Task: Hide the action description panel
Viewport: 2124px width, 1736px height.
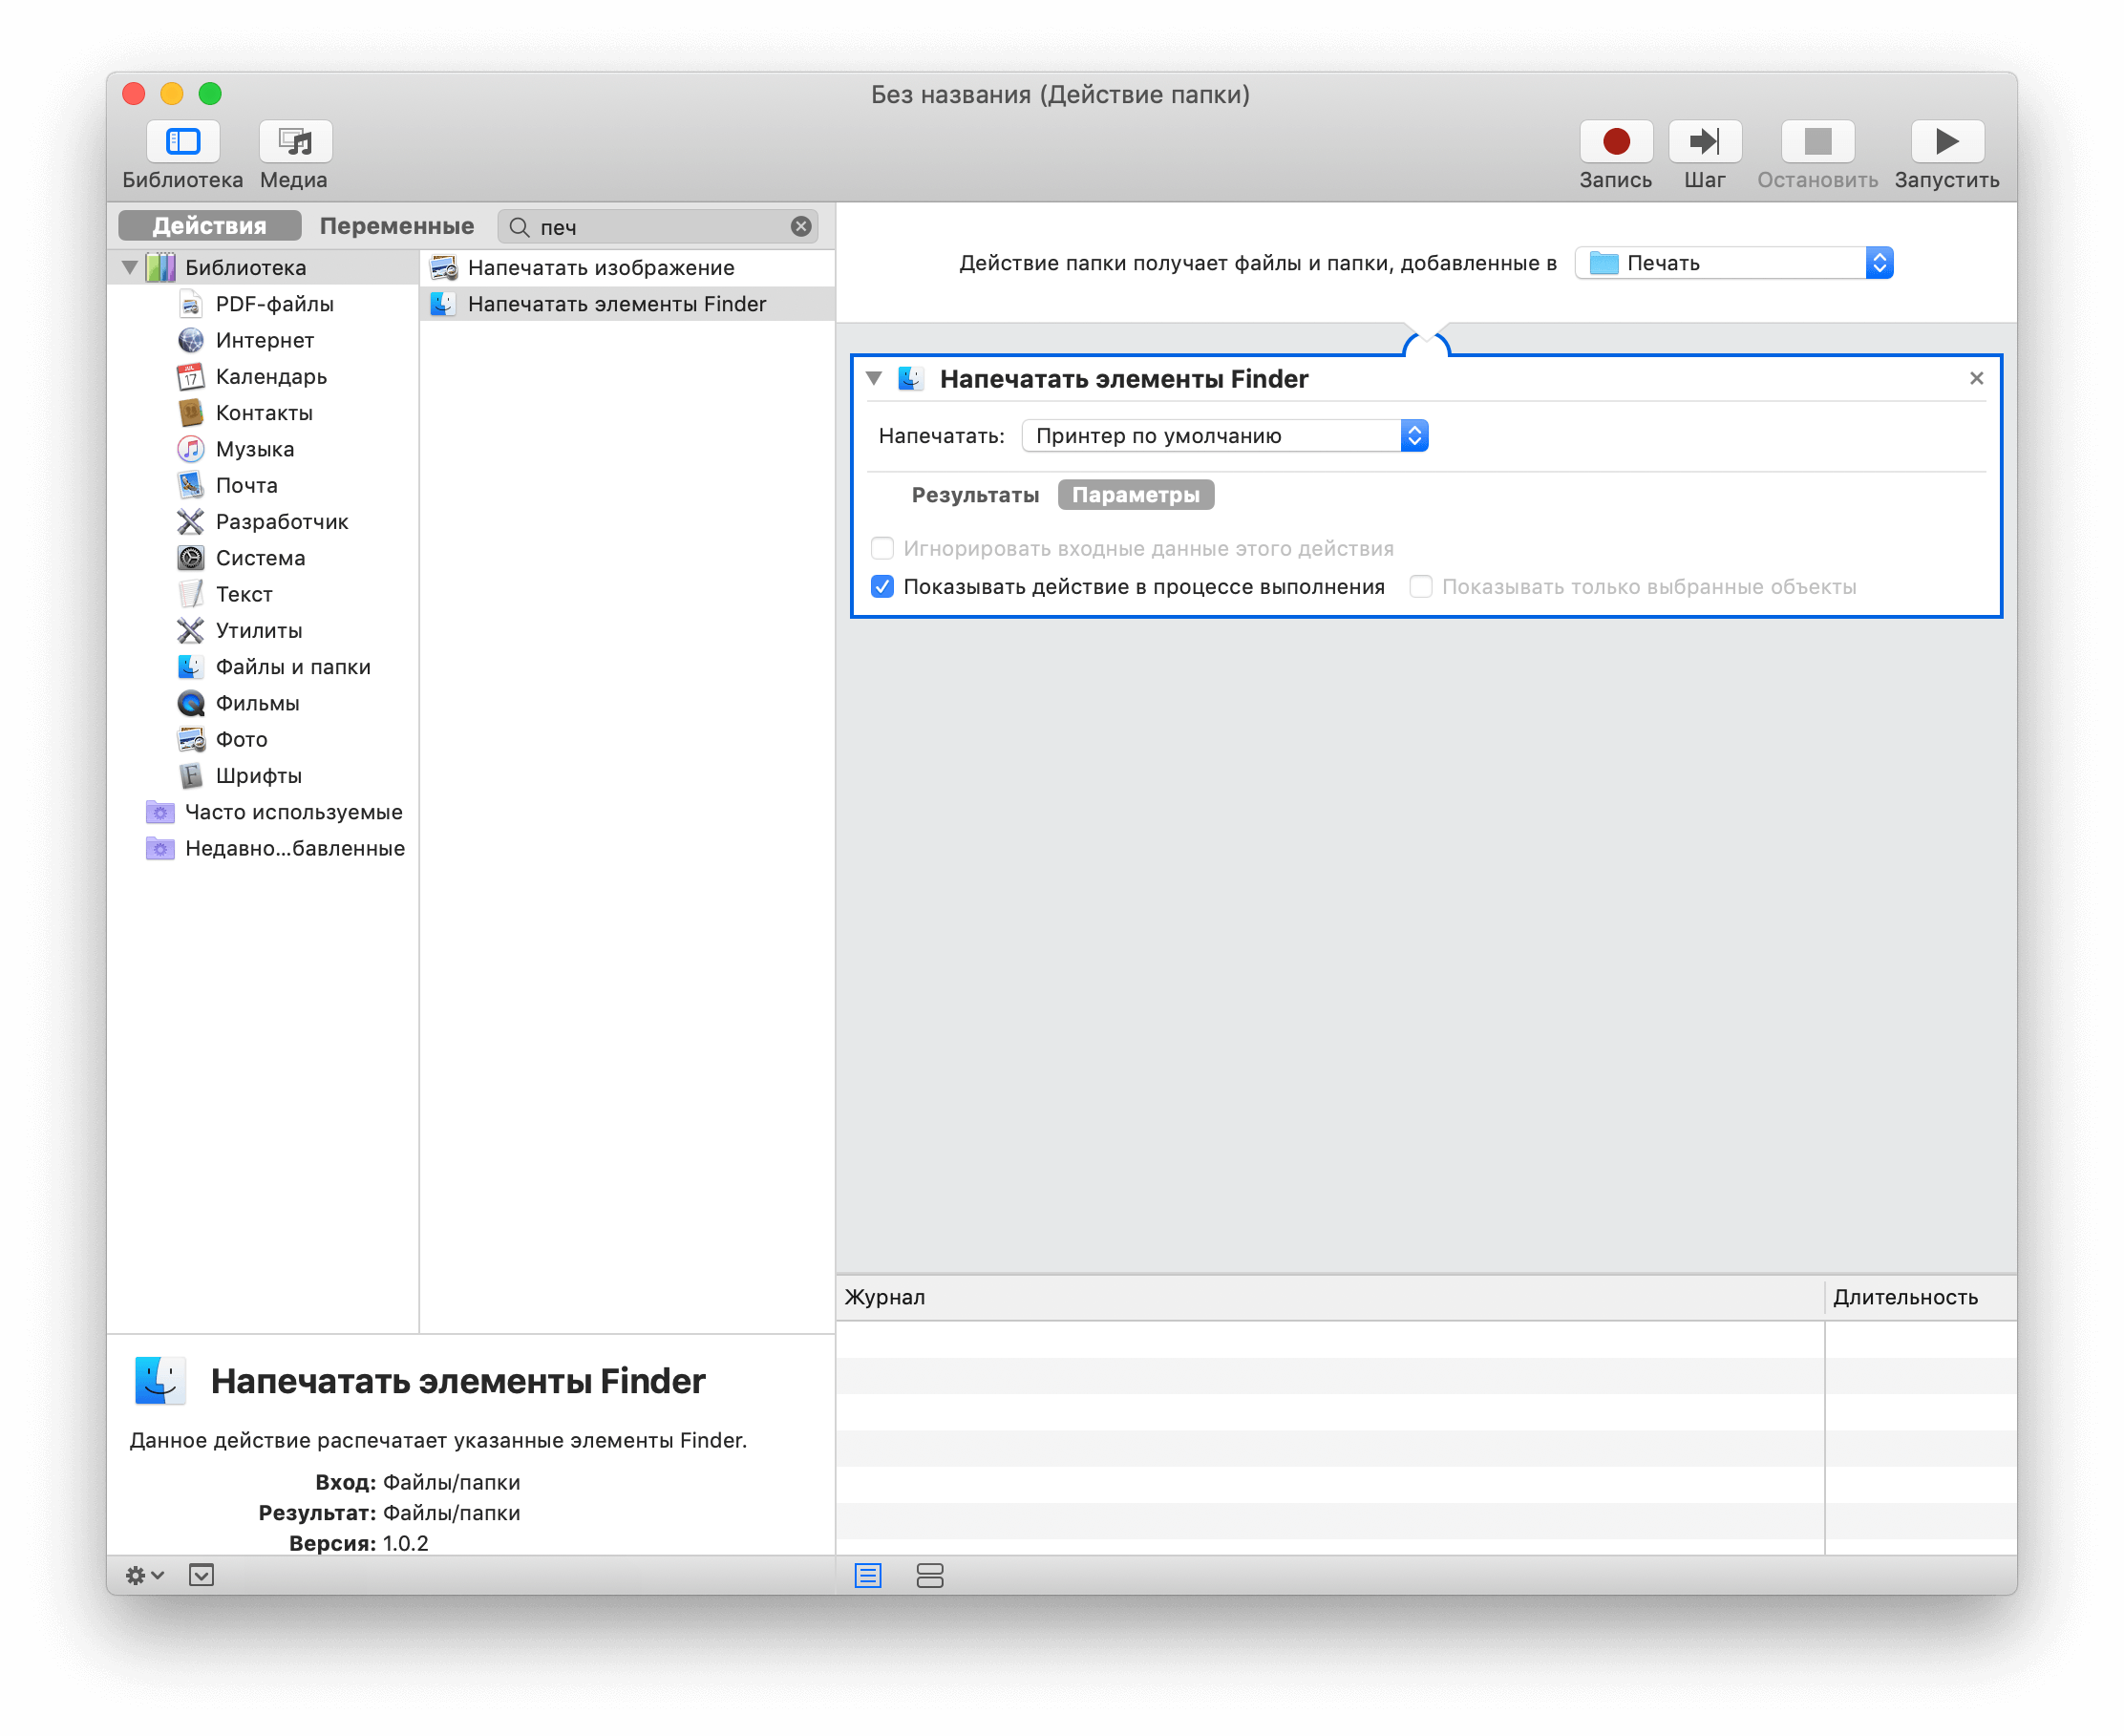Action: (201, 1575)
